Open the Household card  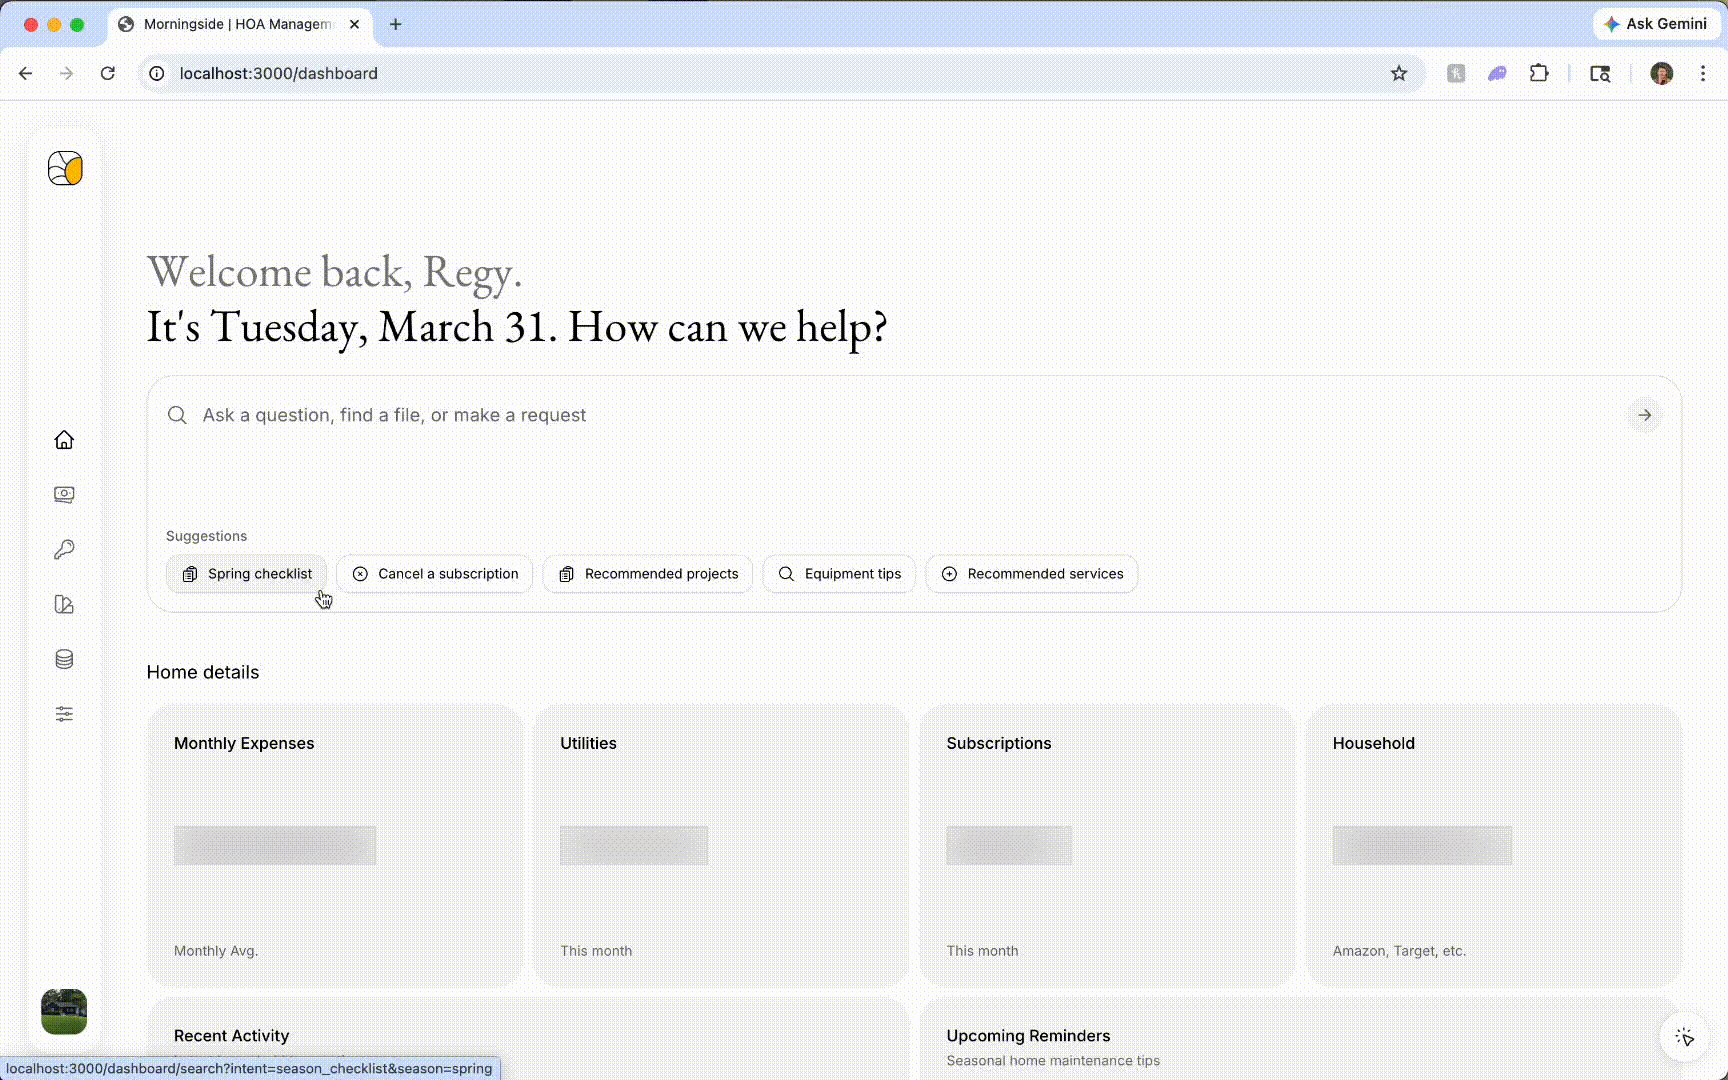pyautogui.click(x=1493, y=846)
